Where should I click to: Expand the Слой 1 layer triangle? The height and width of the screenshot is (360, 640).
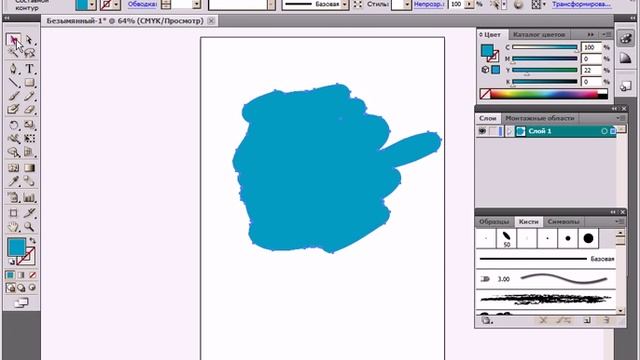pos(509,131)
